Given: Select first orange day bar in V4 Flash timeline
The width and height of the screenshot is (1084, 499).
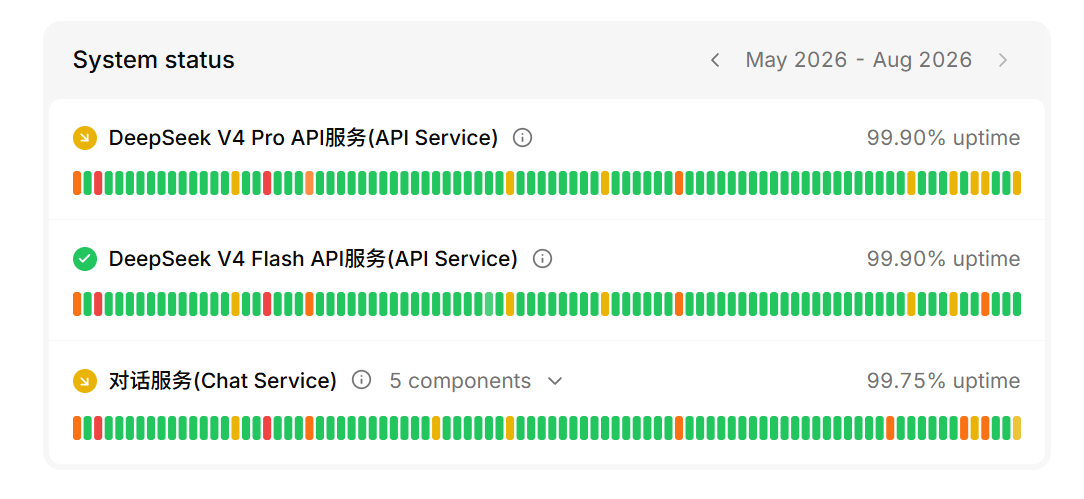Looking at the screenshot, I should click(77, 304).
